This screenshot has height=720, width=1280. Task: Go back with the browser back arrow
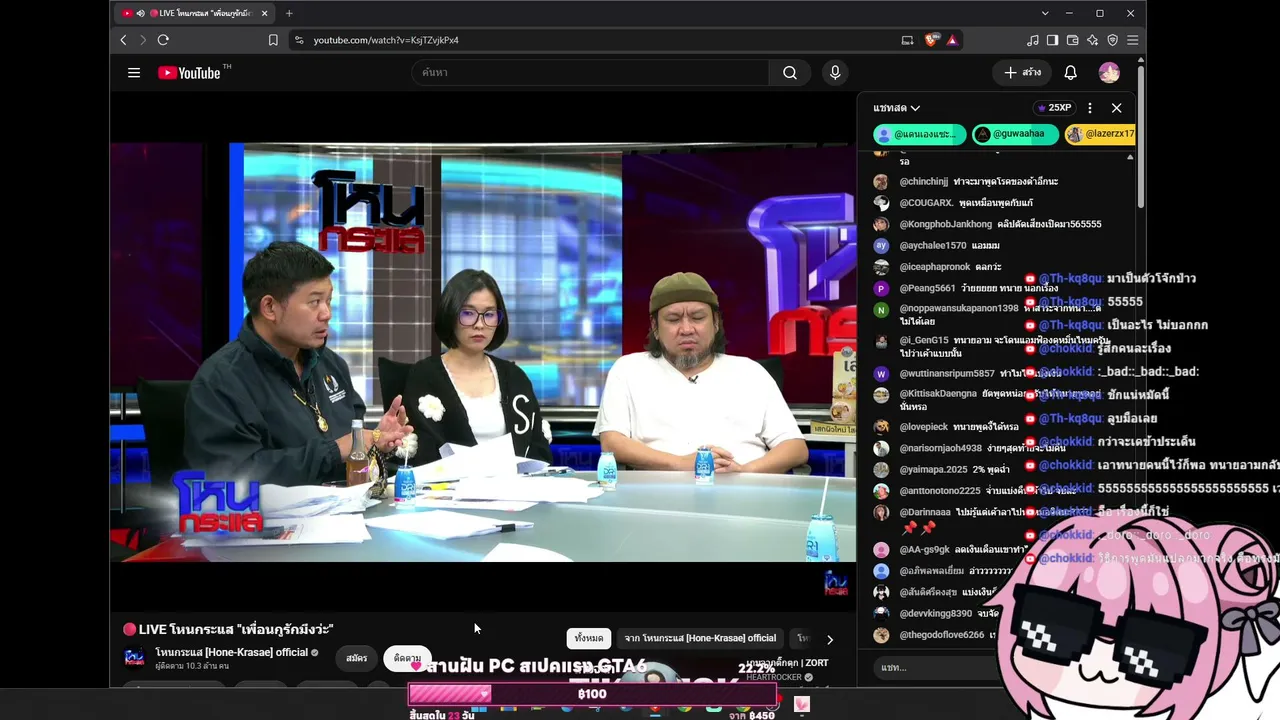point(124,40)
